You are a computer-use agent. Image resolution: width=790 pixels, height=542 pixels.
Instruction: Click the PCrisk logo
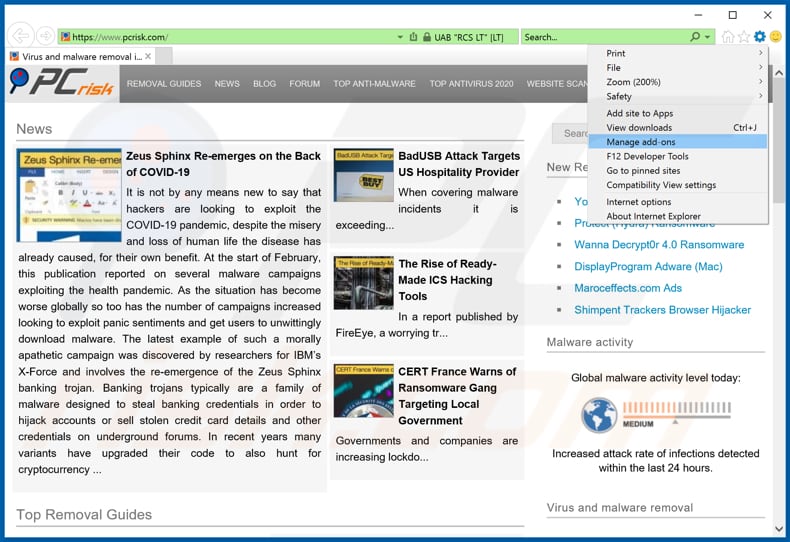pyautogui.click(x=62, y=83)
